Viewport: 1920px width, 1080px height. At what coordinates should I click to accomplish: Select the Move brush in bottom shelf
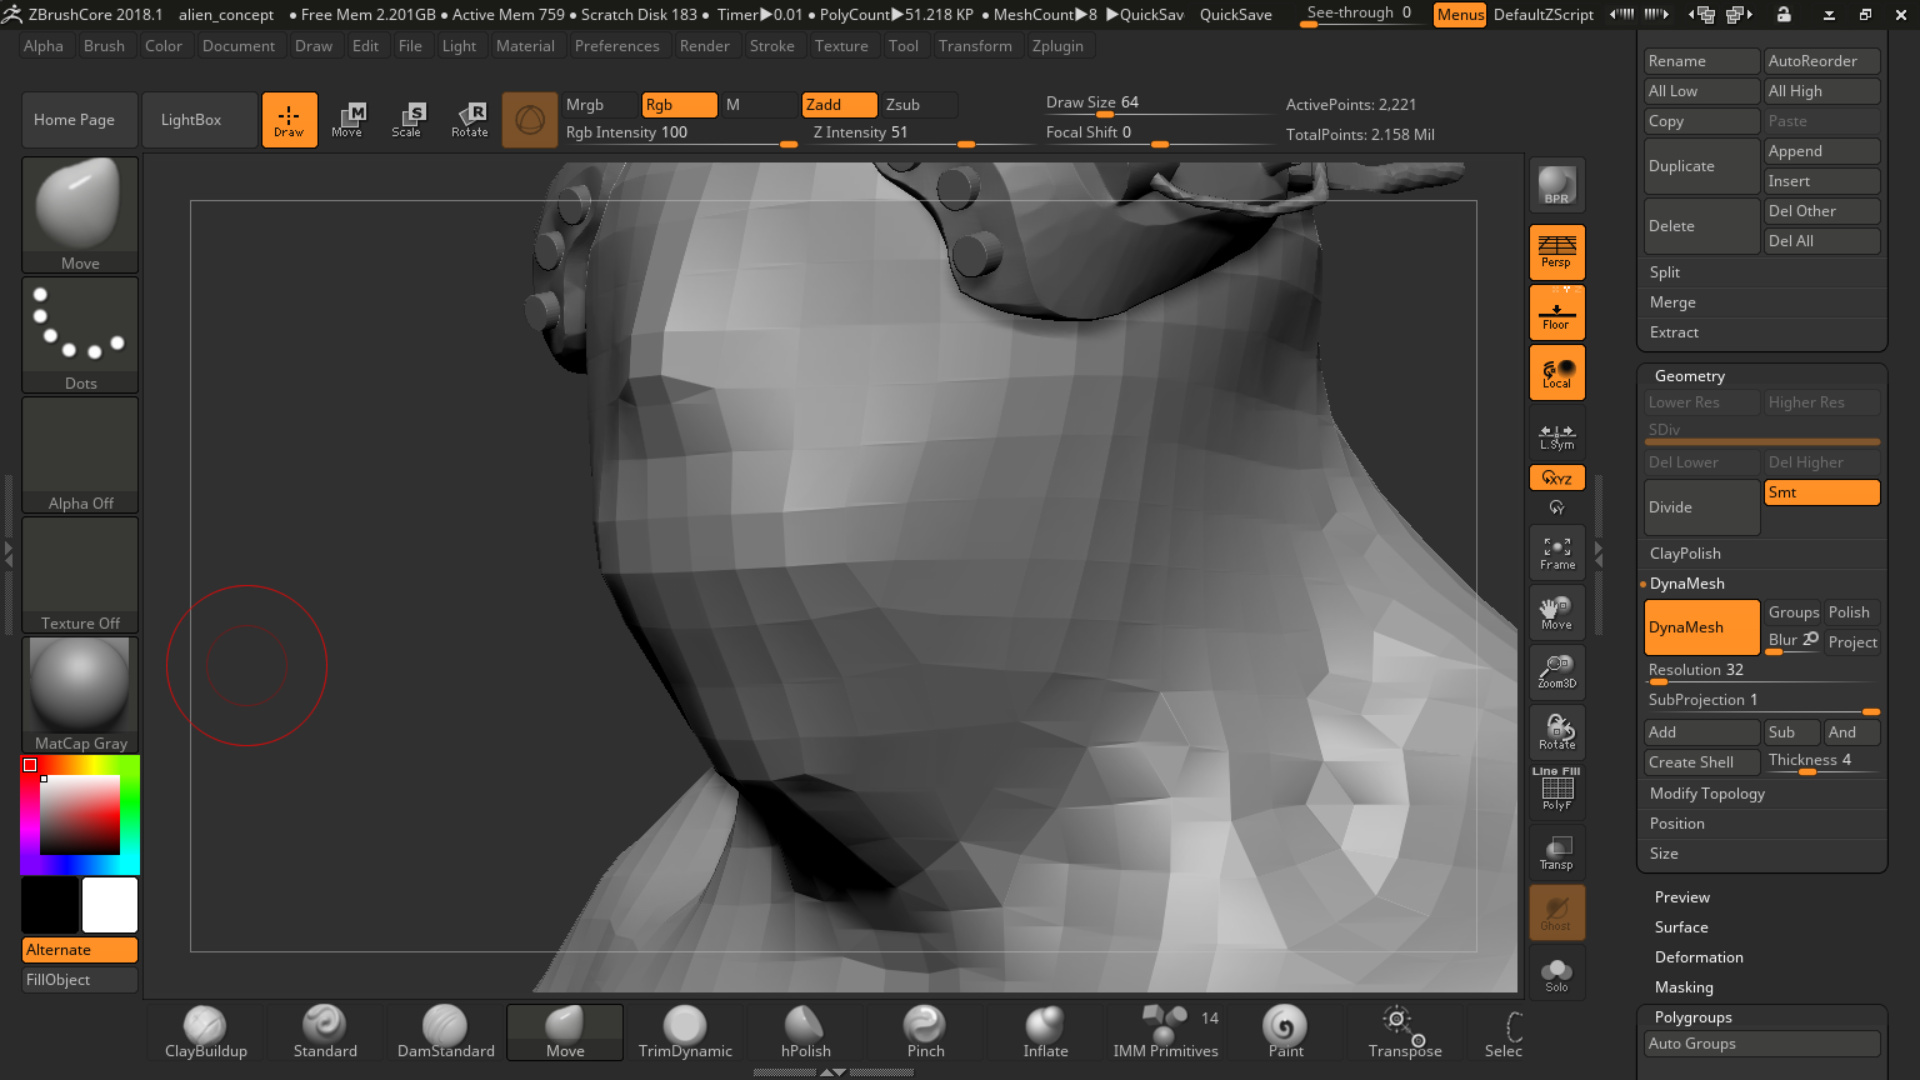pyautogui.click(x=565, y=1032)
